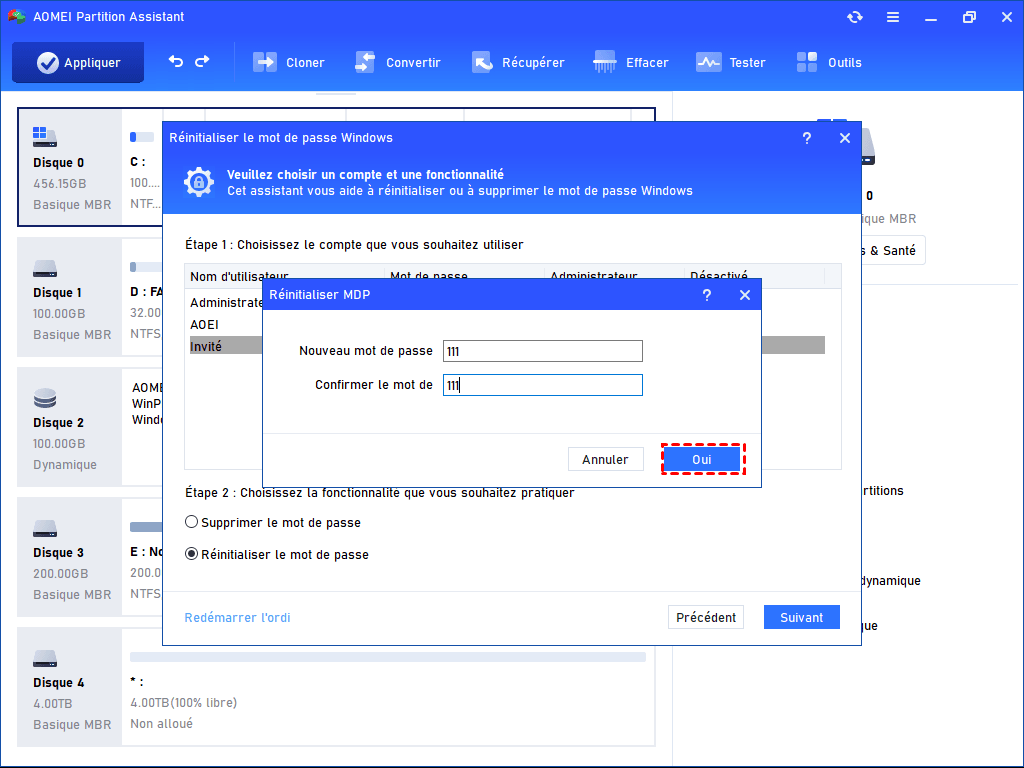Click the refresh icon in title bar

click(854, 17)
